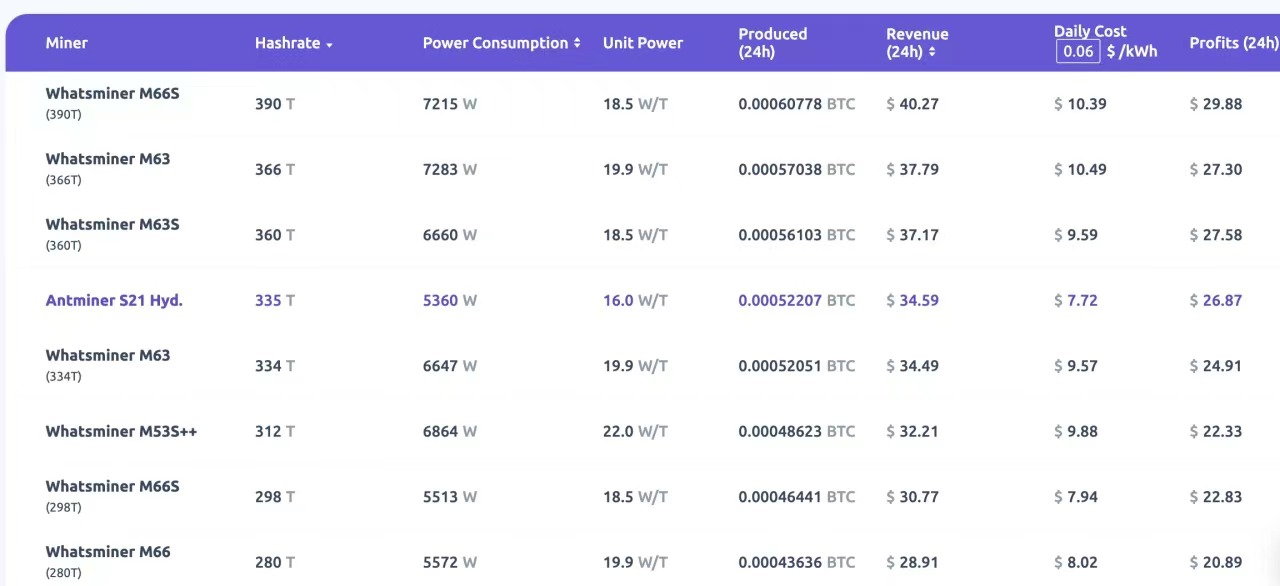Image resolution: width=1280 pixels, height=586 pixels.
Task: Select the Daily Cost header label
Action: (x=1090, y=31)
